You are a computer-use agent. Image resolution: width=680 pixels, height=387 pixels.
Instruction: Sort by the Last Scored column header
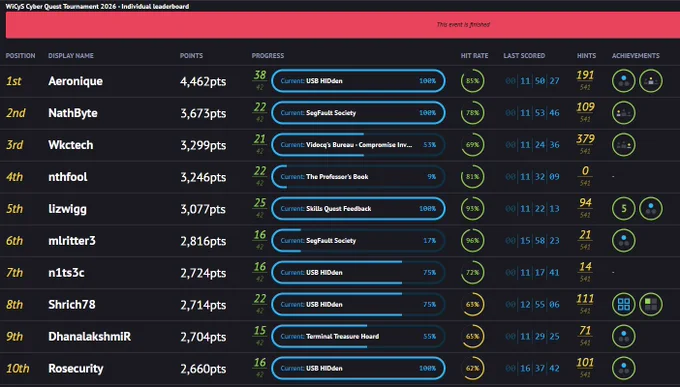pyautogui.click(x=524, y=56)
